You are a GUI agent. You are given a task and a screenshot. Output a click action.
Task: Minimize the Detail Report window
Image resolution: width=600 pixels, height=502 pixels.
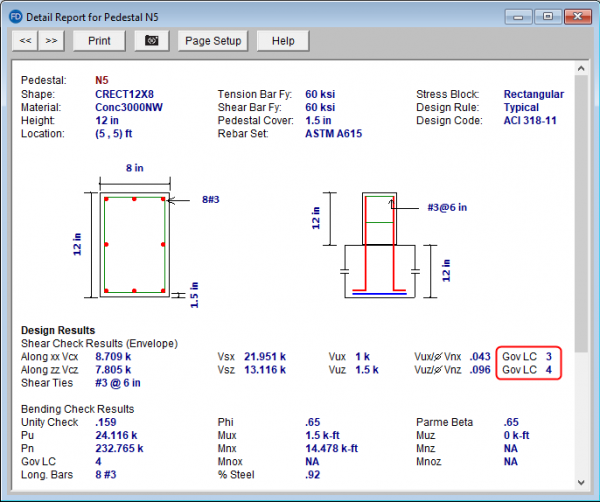point(518,17)
